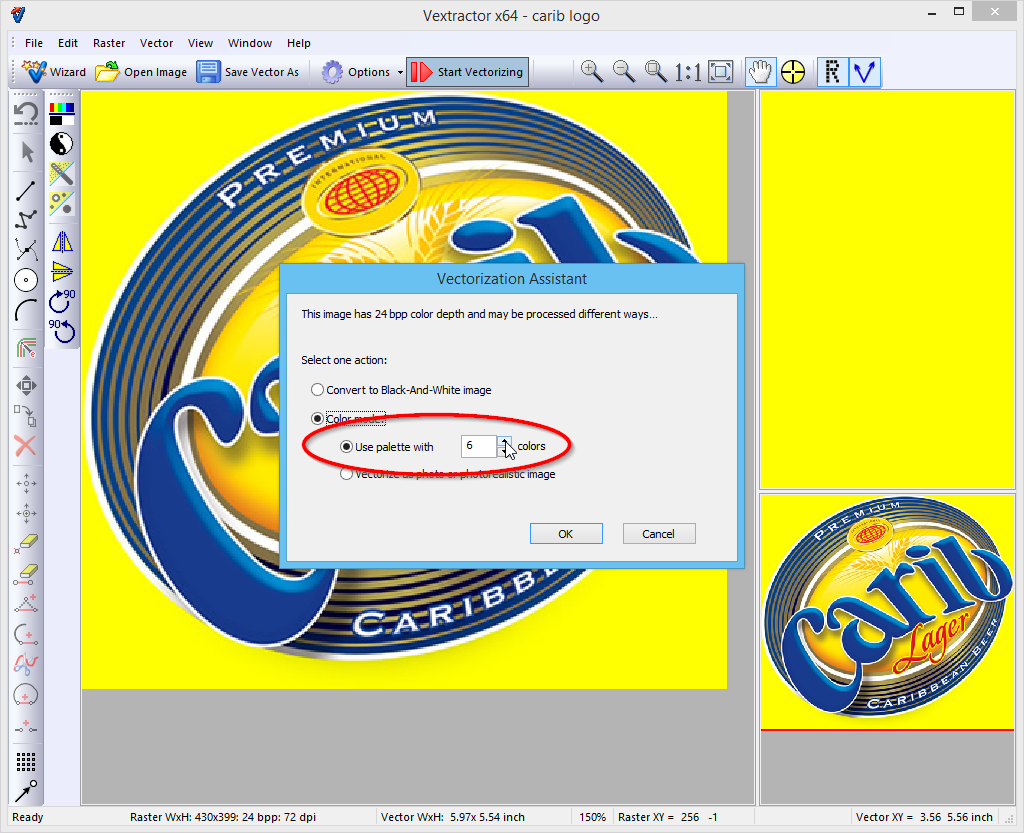The width and height of the screenshot is (1024, 833).
Task: Click the Zoom In magnifier icon
Action: pos(592,71)
